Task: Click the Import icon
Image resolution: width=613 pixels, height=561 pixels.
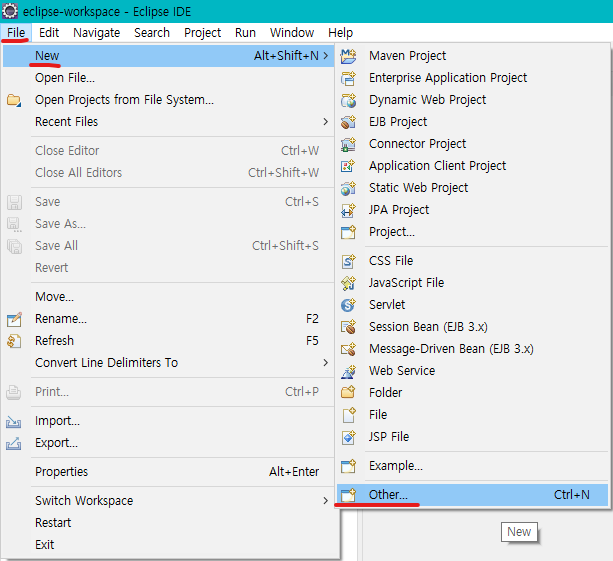Action: [14, 421]
